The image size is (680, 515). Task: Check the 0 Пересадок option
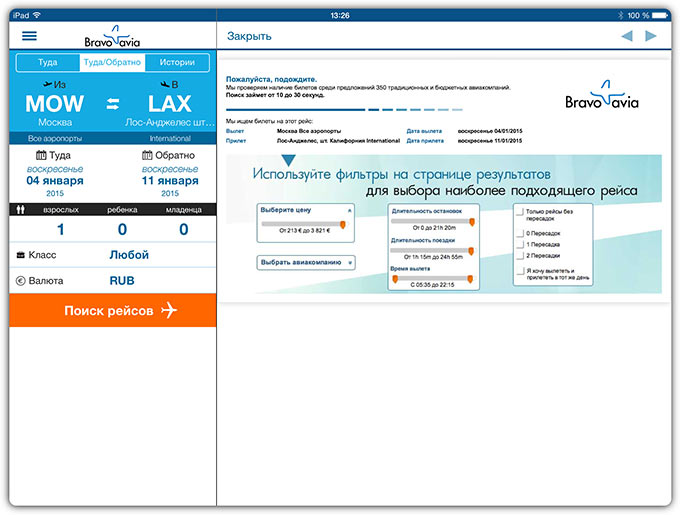[520, 233]
